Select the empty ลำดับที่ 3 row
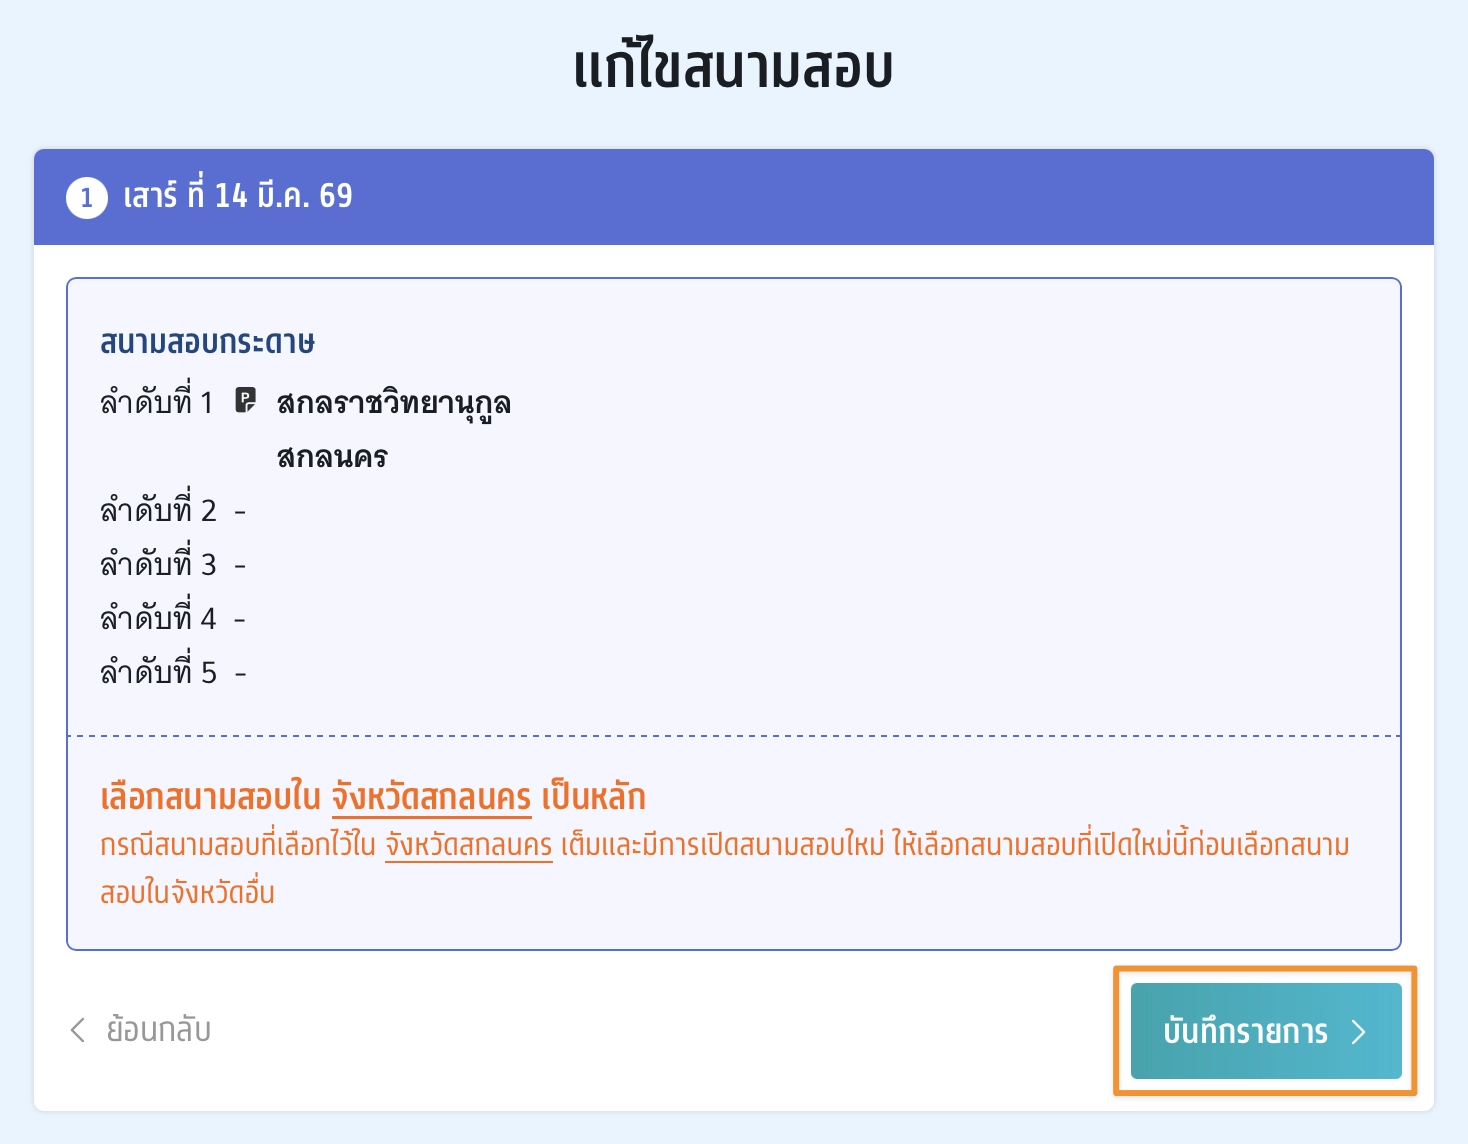 [x=172, y=566]
